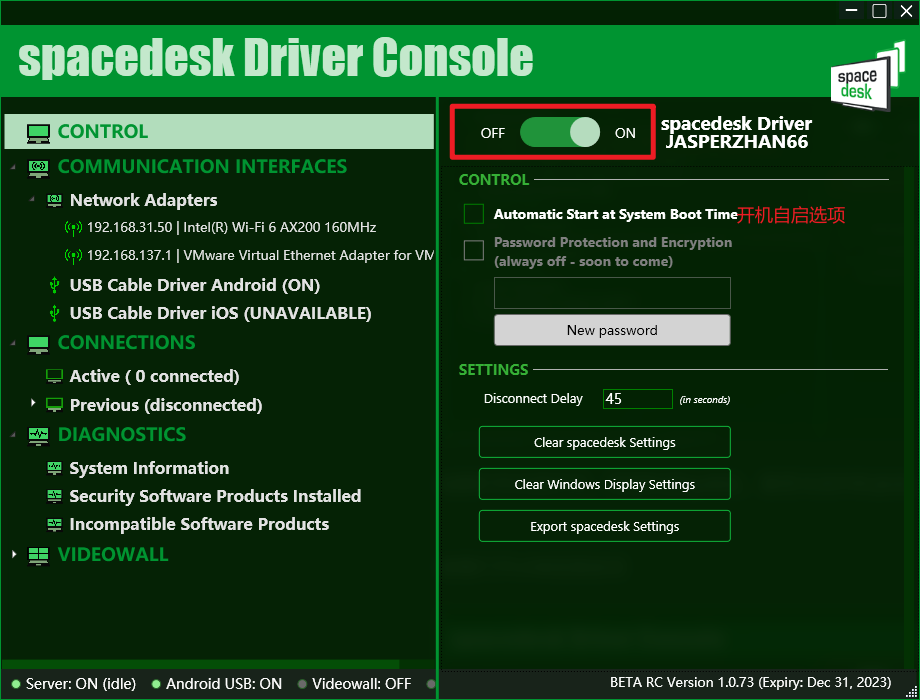The height and width of the screenshot is (700, 920).
Task: Maximize the spacedesk window
Action: click(880, 11)
